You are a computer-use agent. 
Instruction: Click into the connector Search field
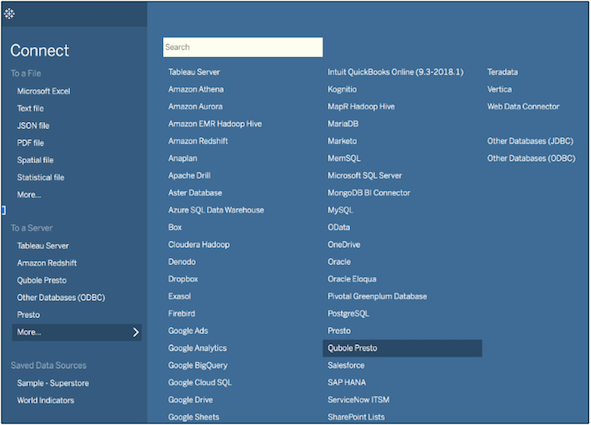(x=243, y=47)
